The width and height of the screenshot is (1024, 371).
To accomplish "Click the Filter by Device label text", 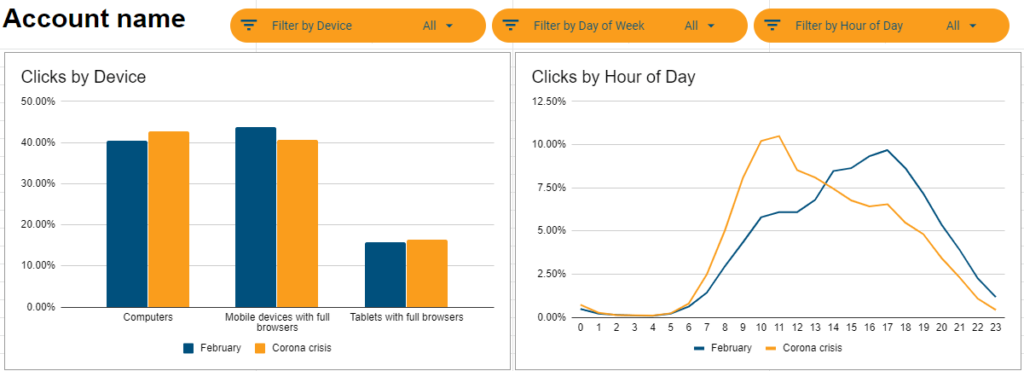I will pyautogui.click(x=312, y=25).
